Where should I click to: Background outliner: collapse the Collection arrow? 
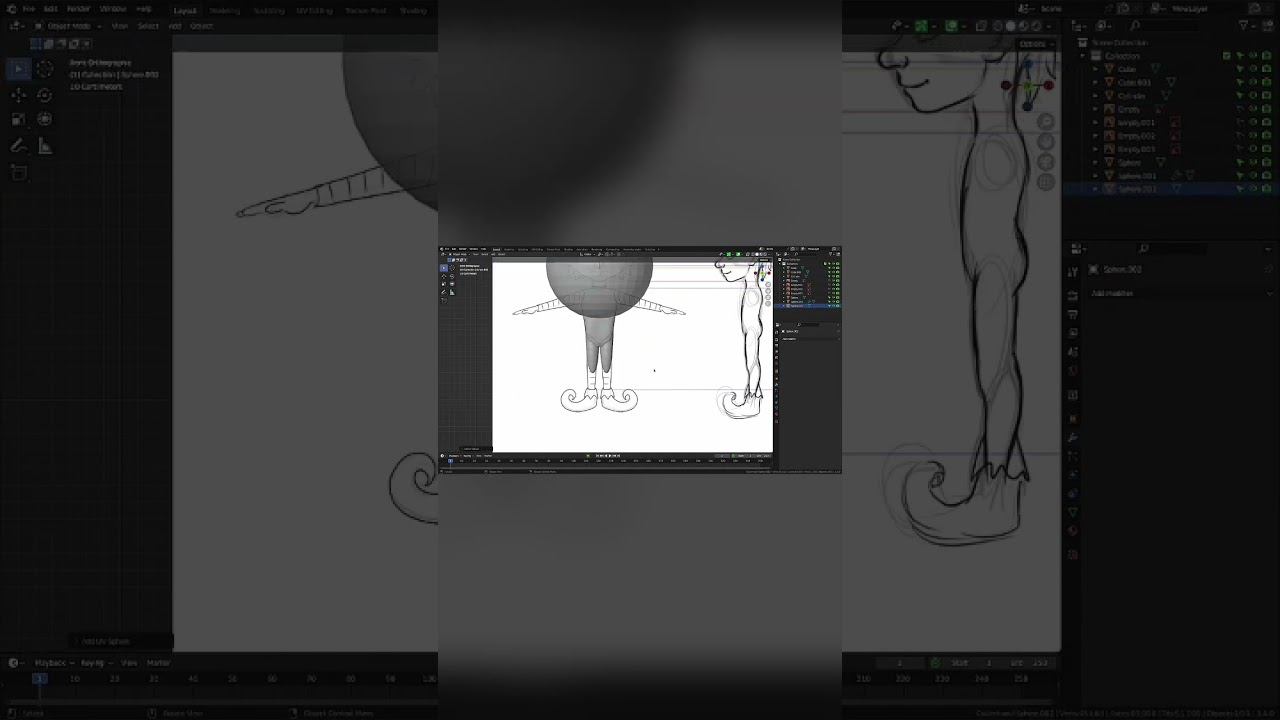tap(1083, 56)
